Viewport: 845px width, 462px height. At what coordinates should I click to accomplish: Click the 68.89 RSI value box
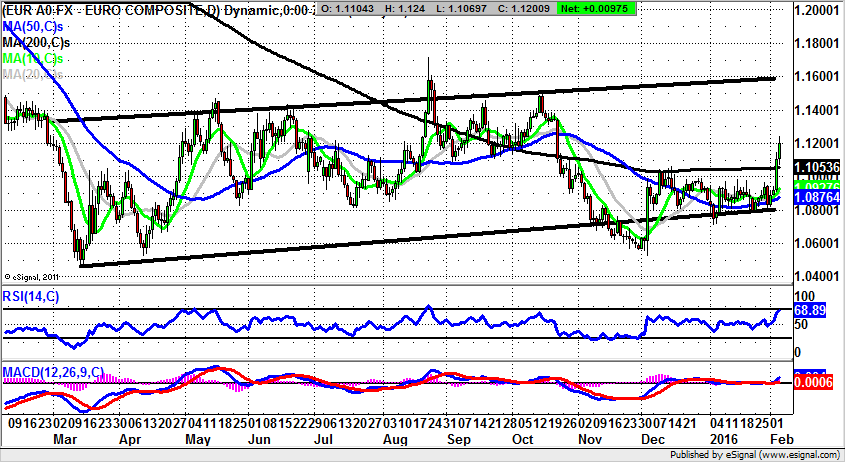point(809,313)
